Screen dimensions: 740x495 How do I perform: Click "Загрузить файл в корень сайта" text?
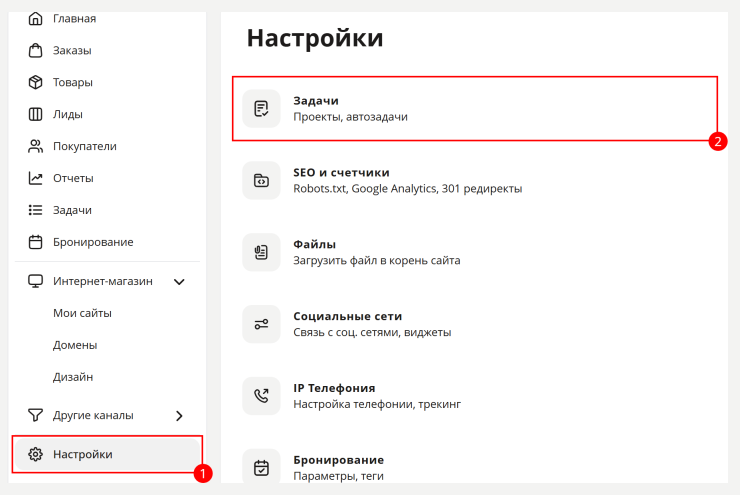pyautogui.click(x=377, y=260)
